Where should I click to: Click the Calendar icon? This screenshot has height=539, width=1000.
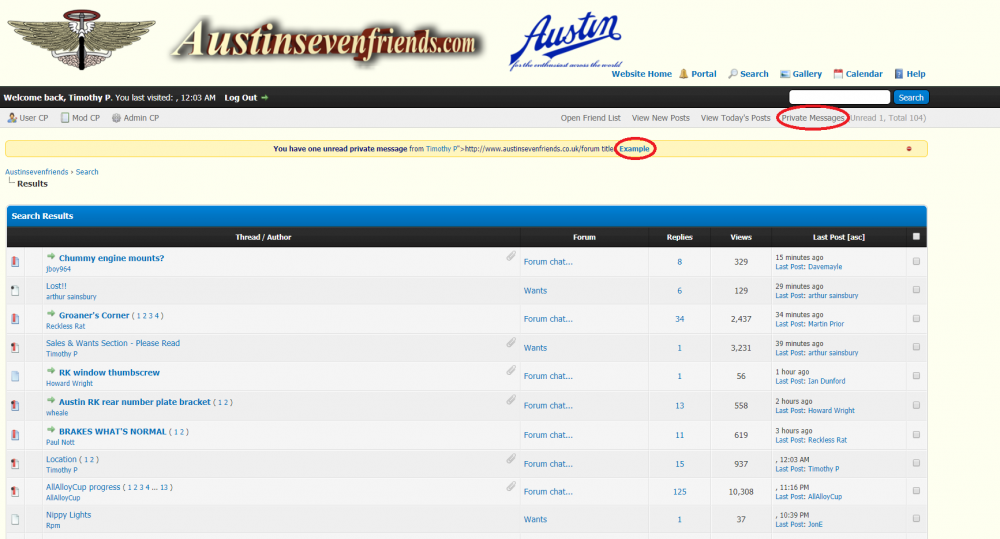pos(838,74)
